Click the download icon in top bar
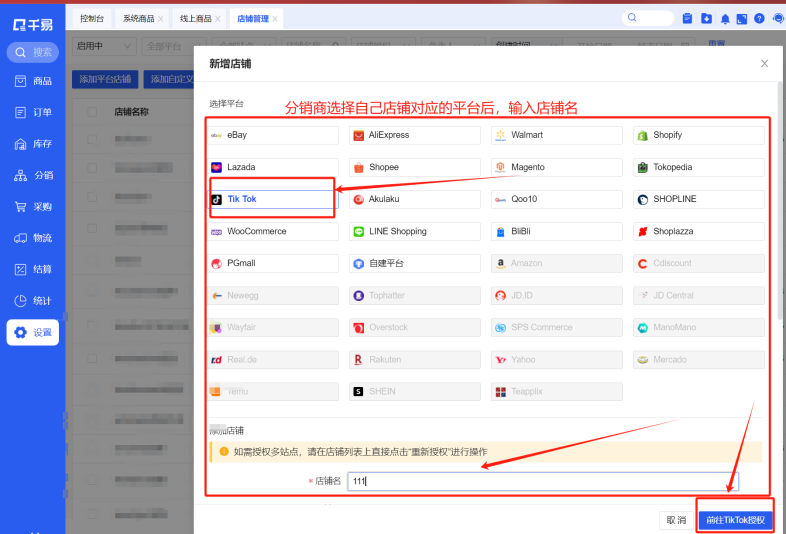 (706, 19)
